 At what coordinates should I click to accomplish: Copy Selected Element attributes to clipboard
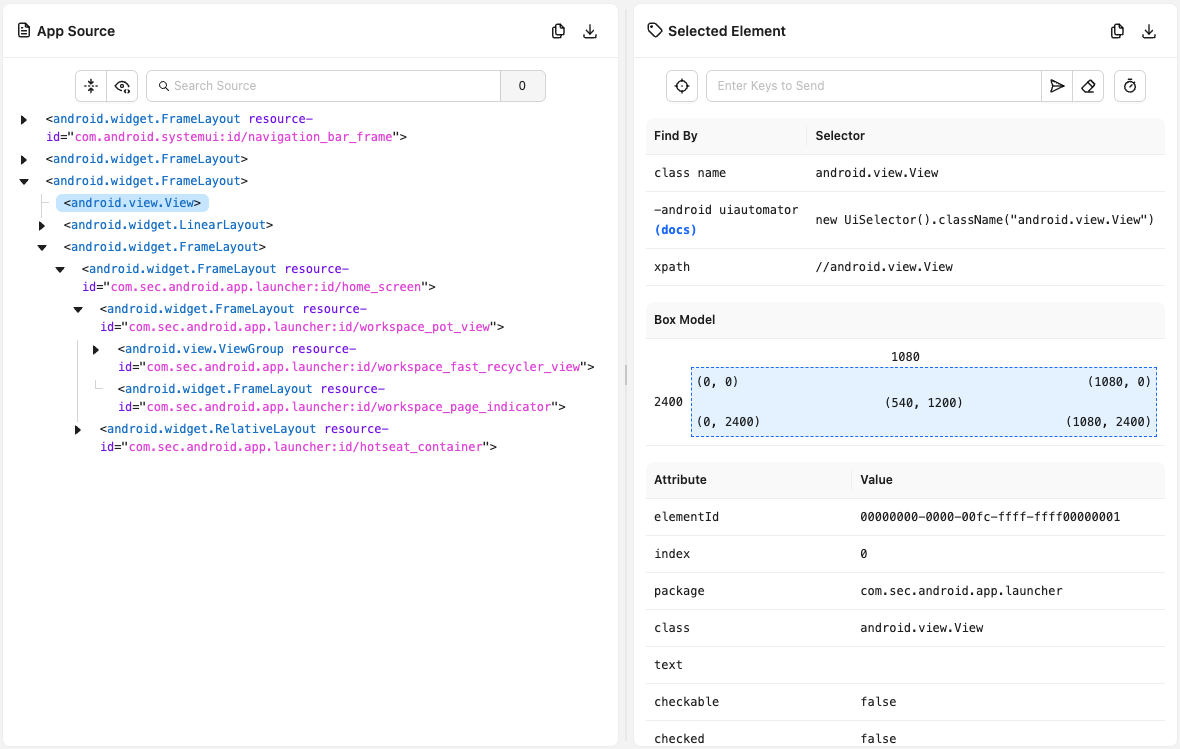click(1118, 31)
